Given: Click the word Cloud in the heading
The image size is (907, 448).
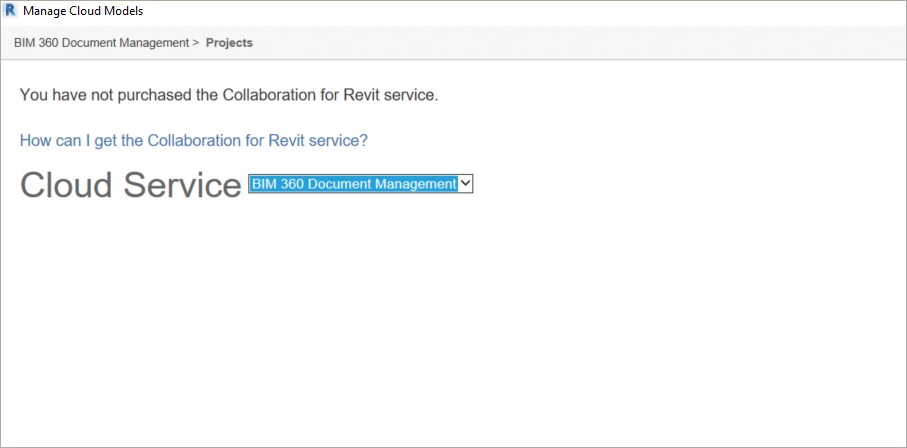Looking at the screenshot, I should point(66,185).
